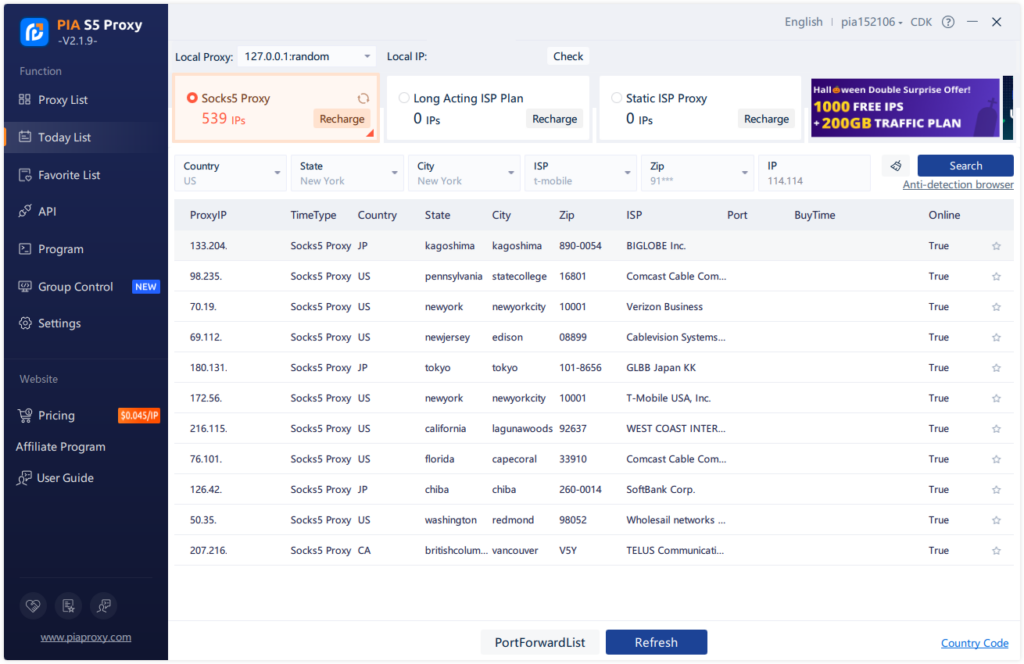Click the handshake-heart icon at bottom left
Screen dimensions: 1024x664
click(x=32, y=606)
